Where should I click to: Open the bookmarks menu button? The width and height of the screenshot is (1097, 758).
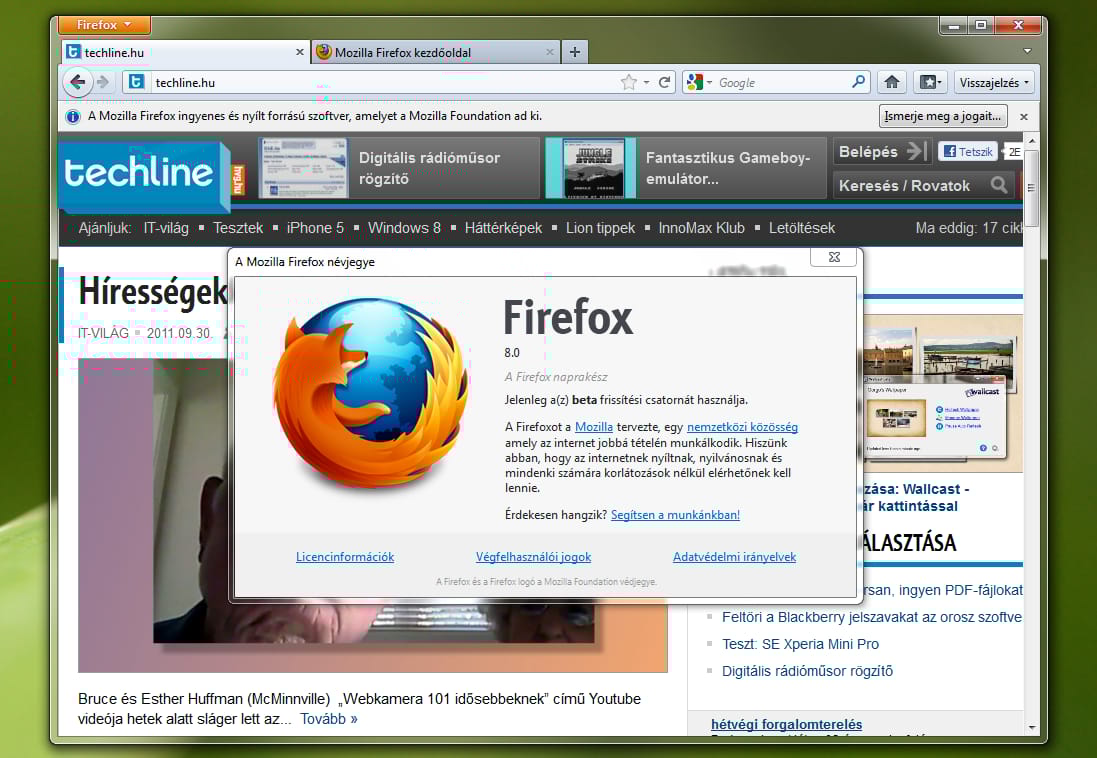(x=930, y=83)
